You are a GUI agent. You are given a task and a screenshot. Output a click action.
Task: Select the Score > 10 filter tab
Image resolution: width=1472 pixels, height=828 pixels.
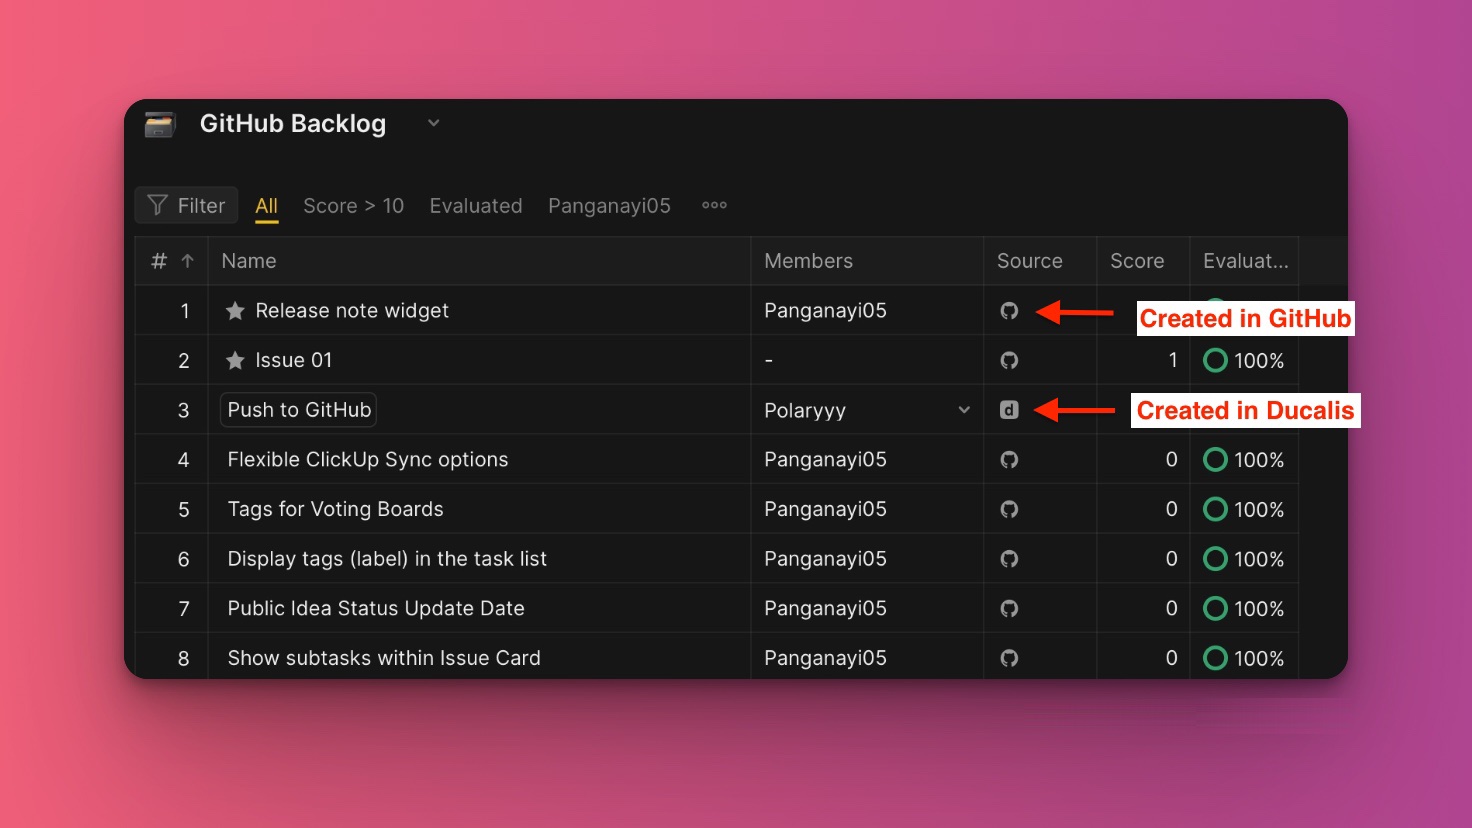pyautogui.click(x=352, y=205)
